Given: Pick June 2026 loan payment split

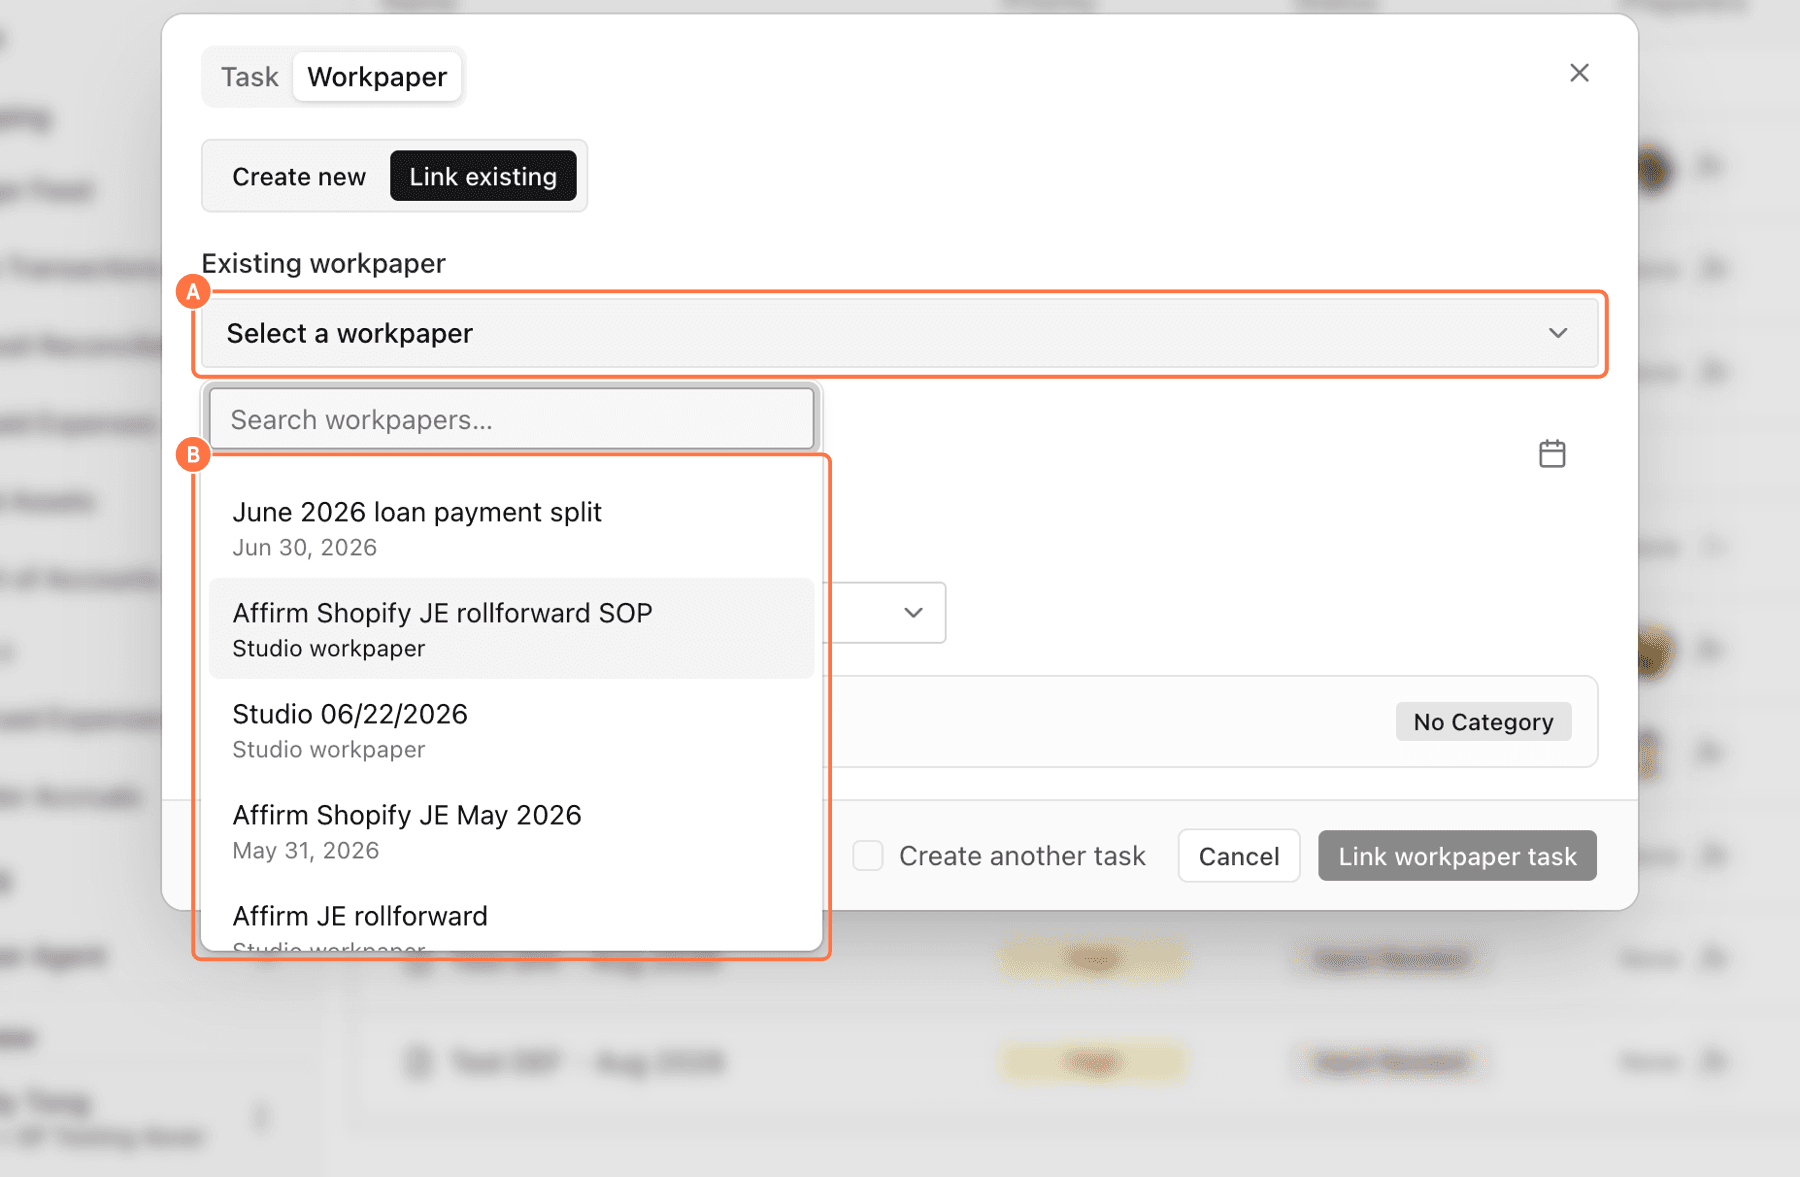Looking at the screenshot, I should (511, 528).
